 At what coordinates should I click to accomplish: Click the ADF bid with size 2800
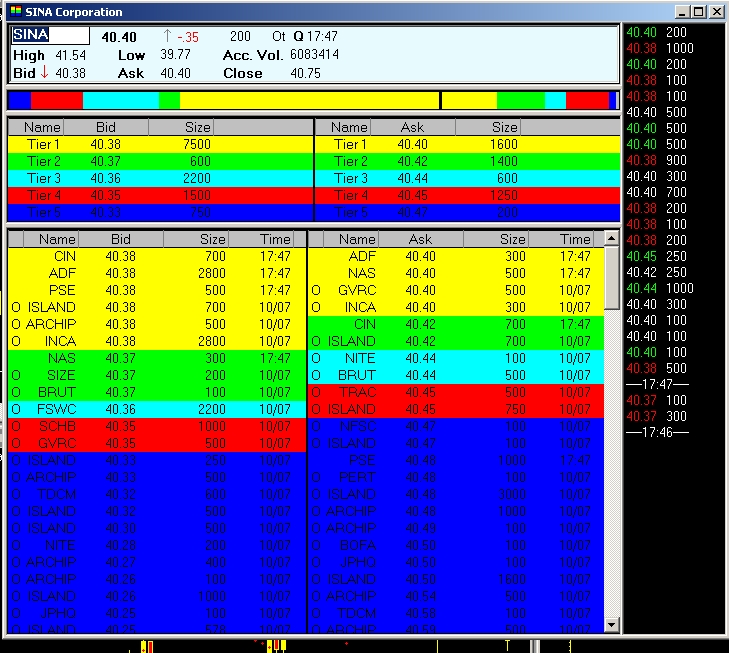point(157,273)
